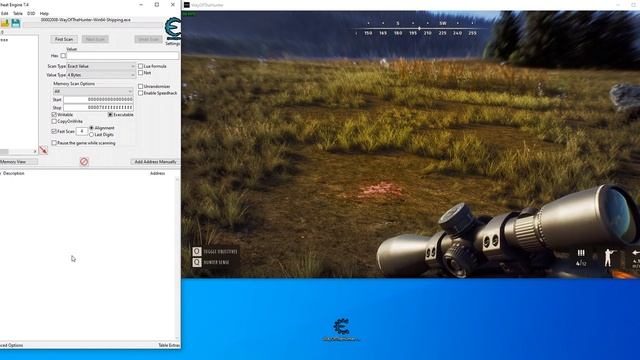Click the ammo count 4/12 text in game
Image resolution: width=640 pixels, height=360 pixels.
click(x=581, y=263)
